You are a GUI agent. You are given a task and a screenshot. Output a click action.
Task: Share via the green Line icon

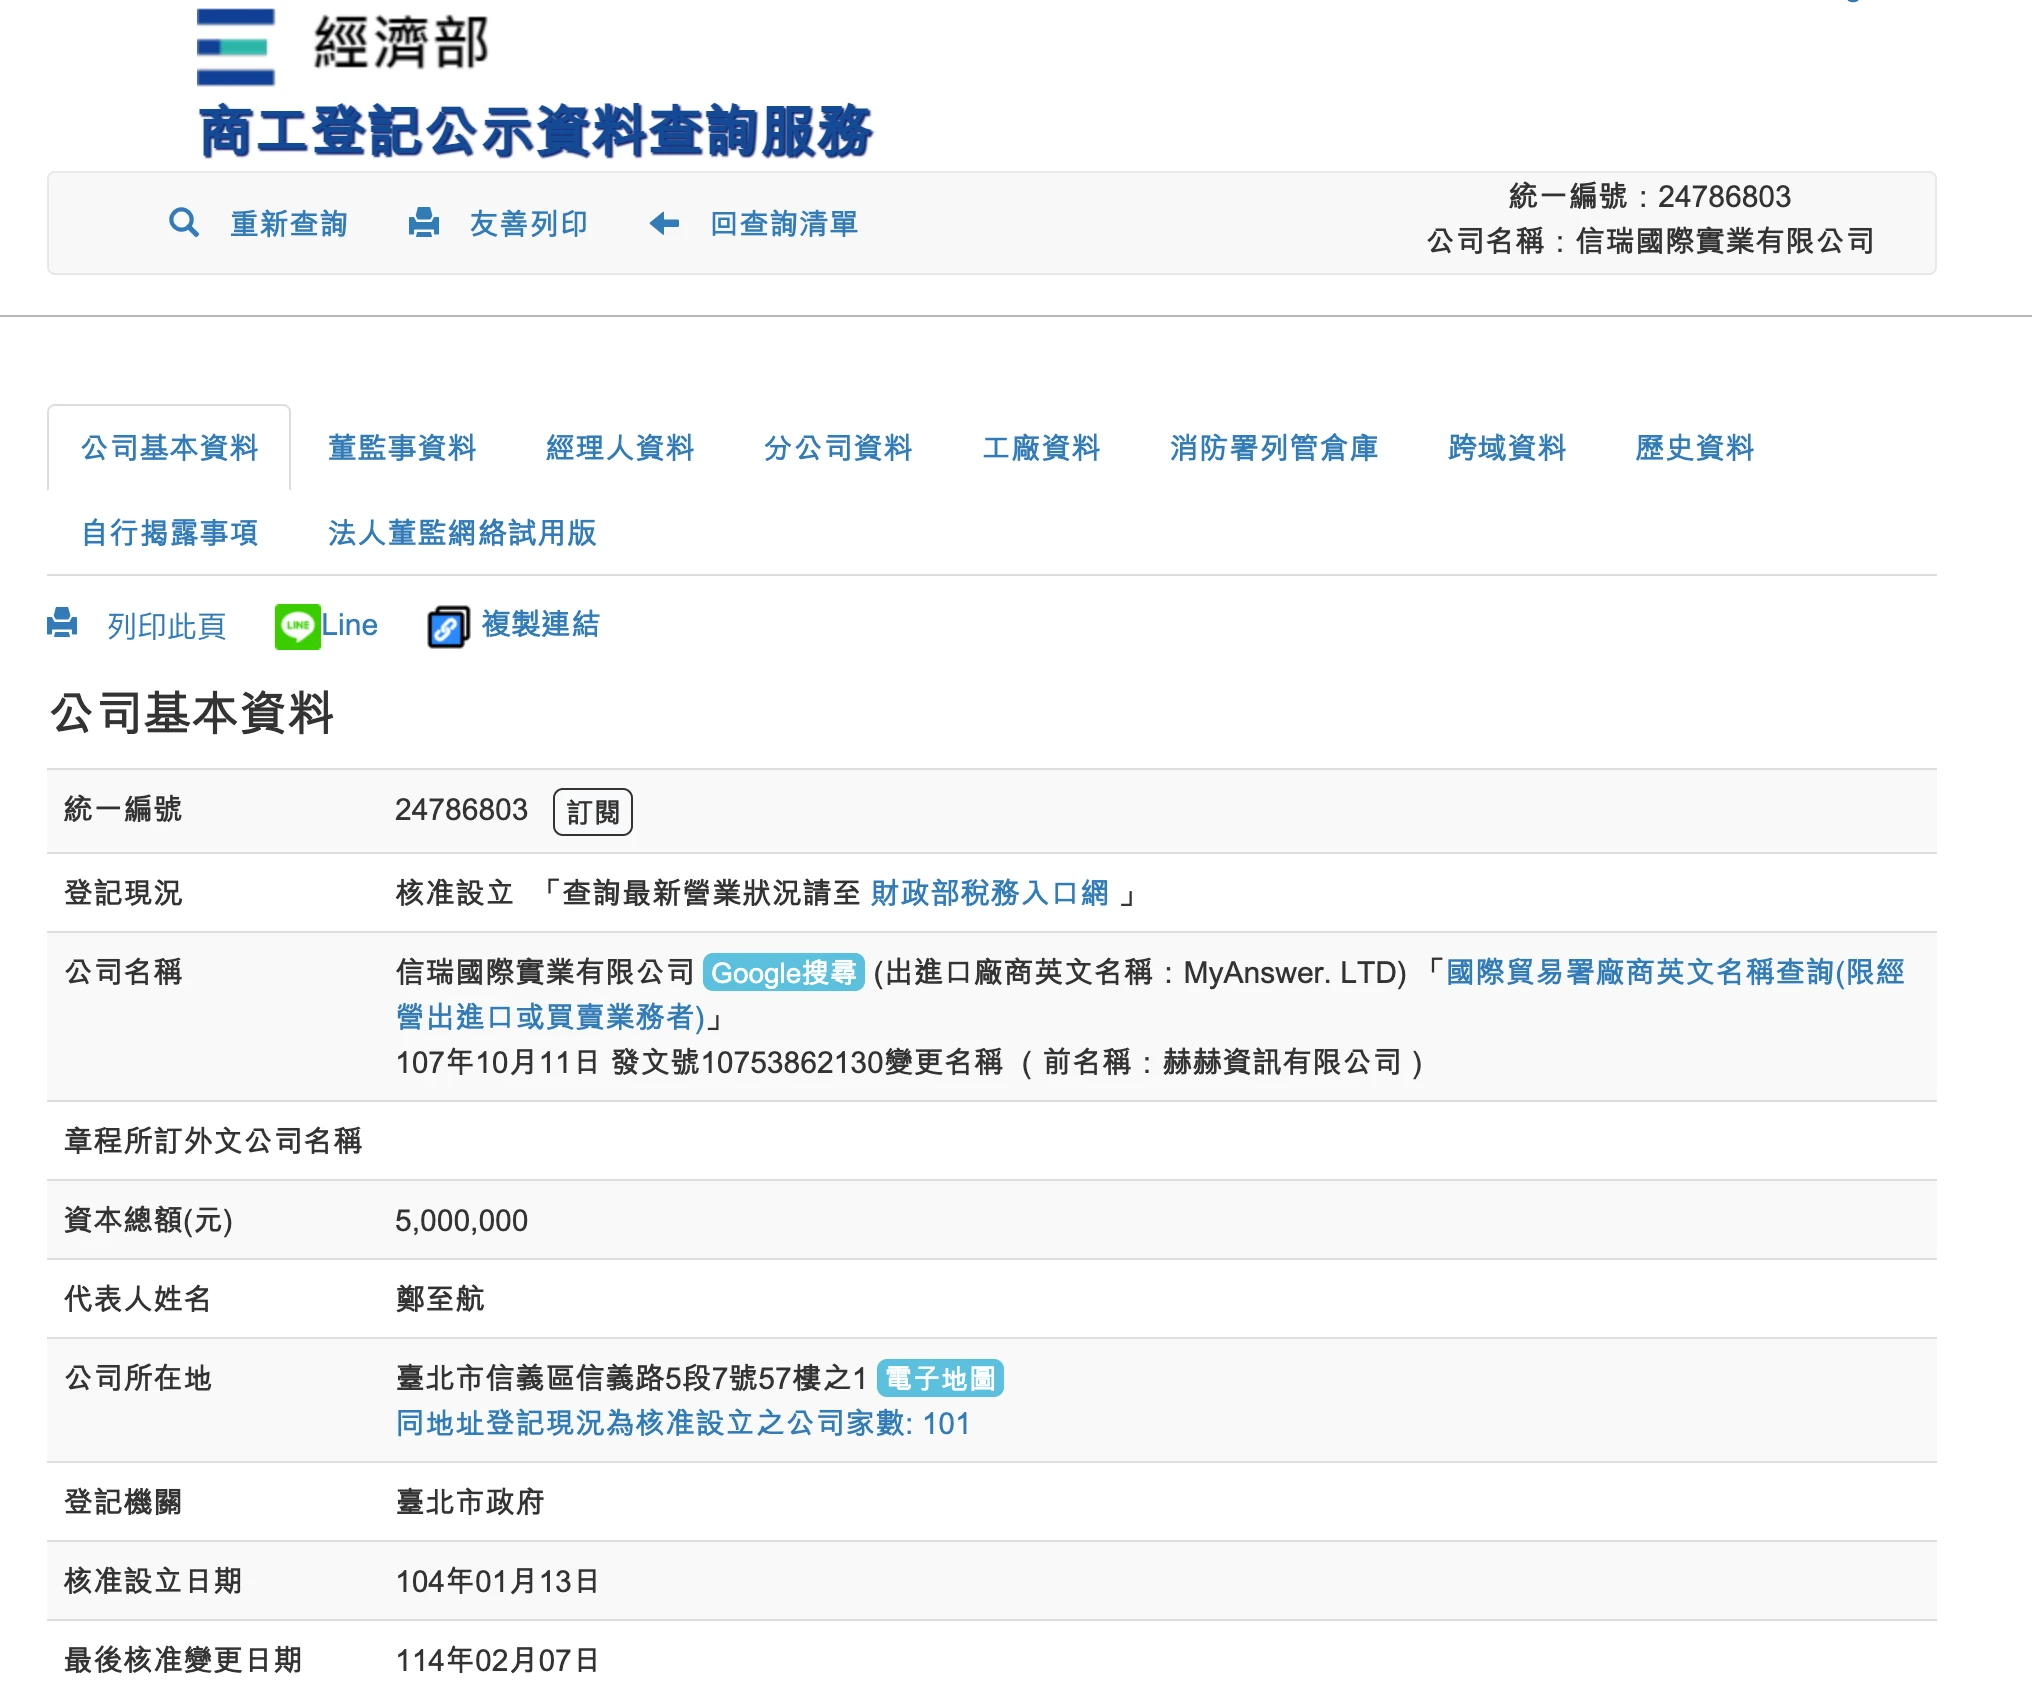click(297, 626)
